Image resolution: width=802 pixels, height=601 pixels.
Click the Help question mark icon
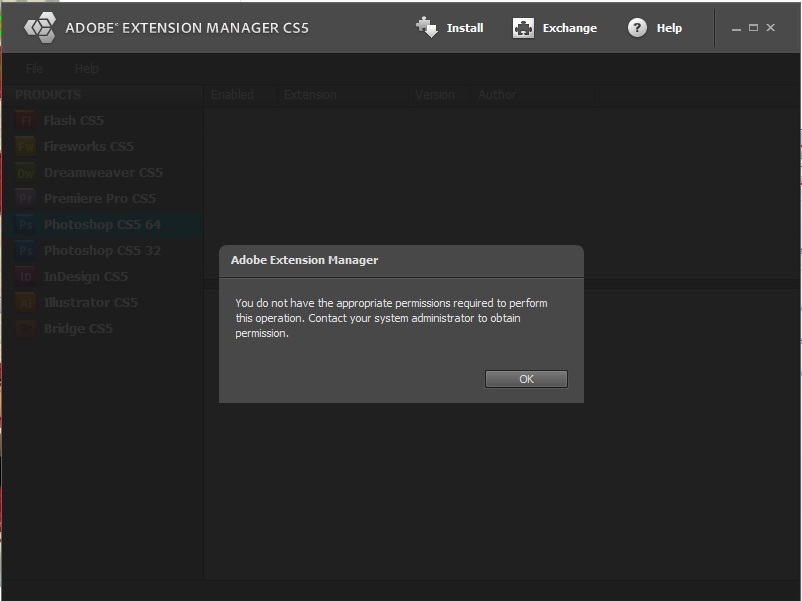tap(637, 28)
